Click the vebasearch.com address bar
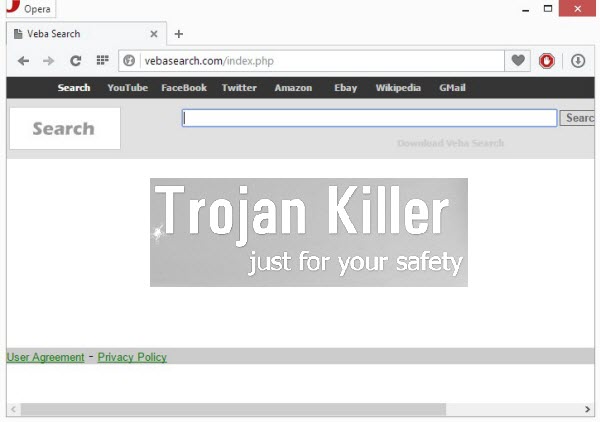The height and width of the screenshot is (422, 600). pos(310,61)
